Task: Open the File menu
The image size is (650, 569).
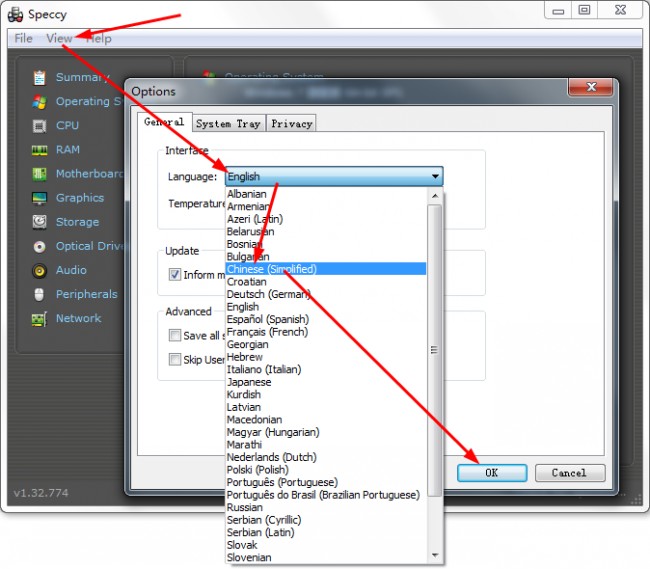Action: (23, 39)
